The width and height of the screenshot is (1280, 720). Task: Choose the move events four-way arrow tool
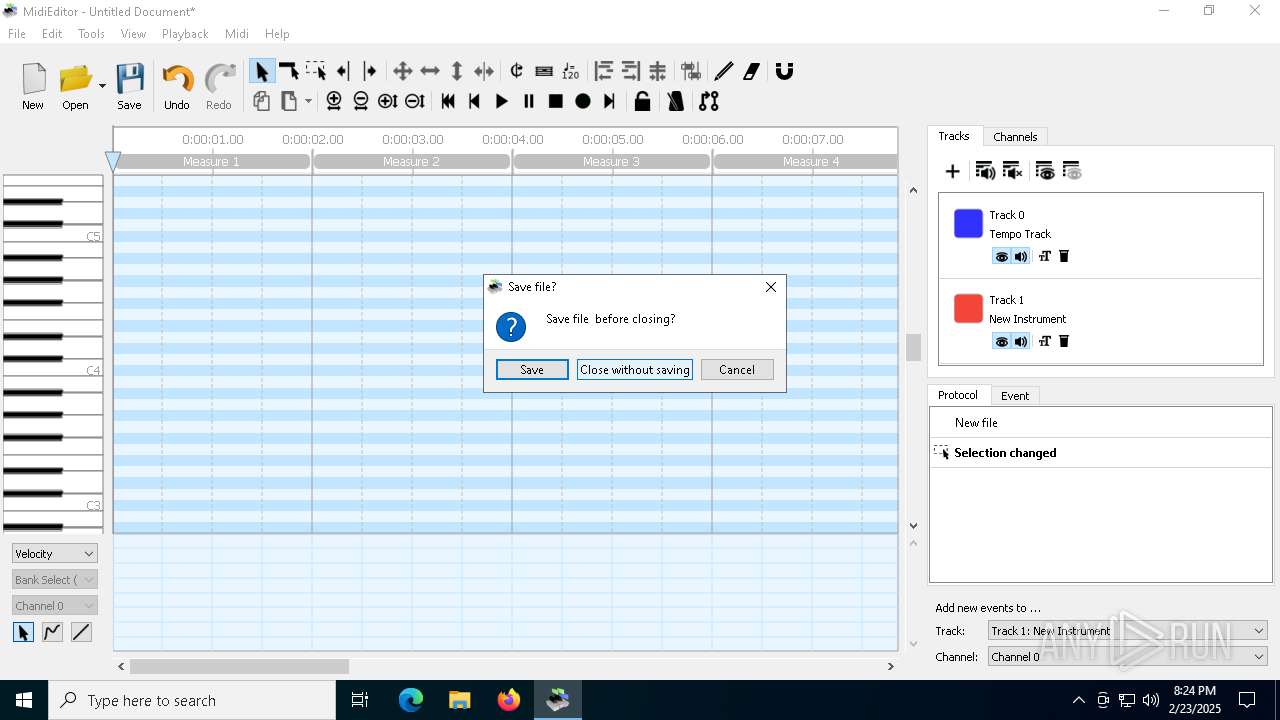(x=403, y=71)
